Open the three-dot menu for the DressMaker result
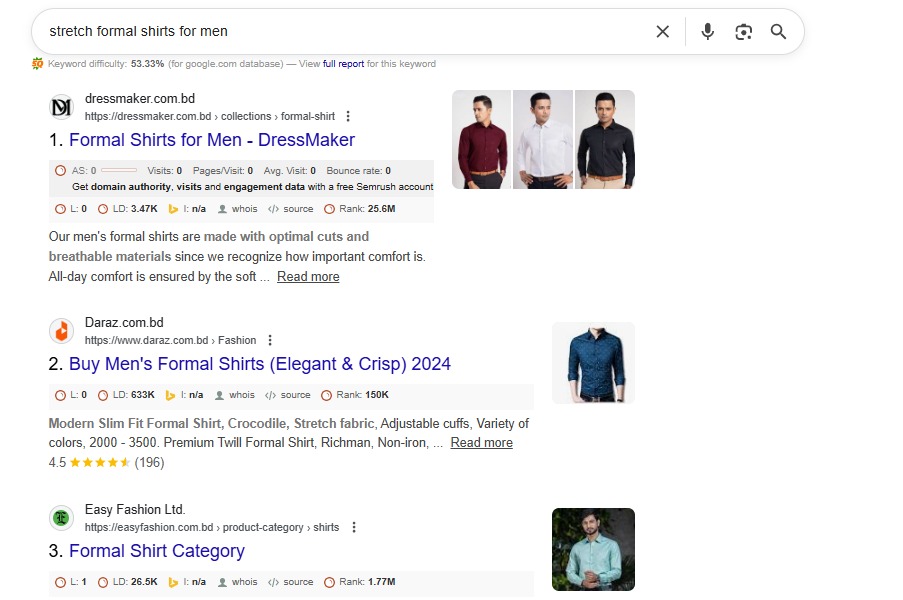The image size is (903, 600). [x=348, y=117]
